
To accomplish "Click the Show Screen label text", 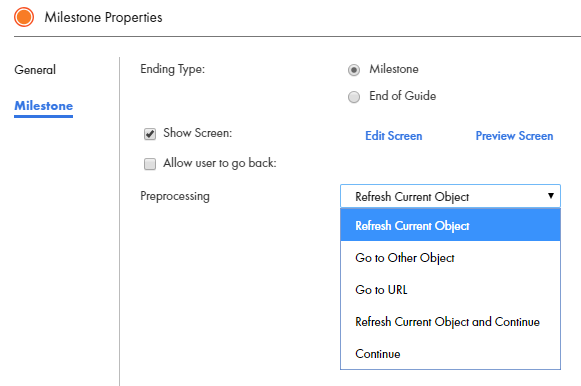I will point(197,133).
